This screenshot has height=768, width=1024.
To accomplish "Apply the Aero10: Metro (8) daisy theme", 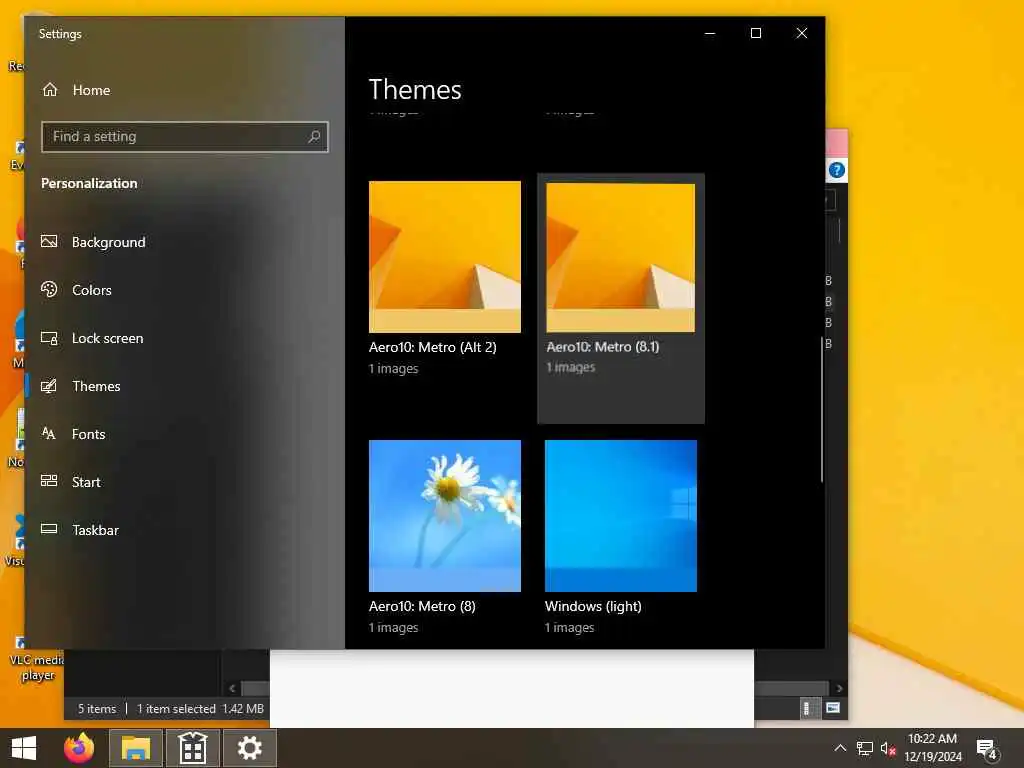I will tap(445, 516).
